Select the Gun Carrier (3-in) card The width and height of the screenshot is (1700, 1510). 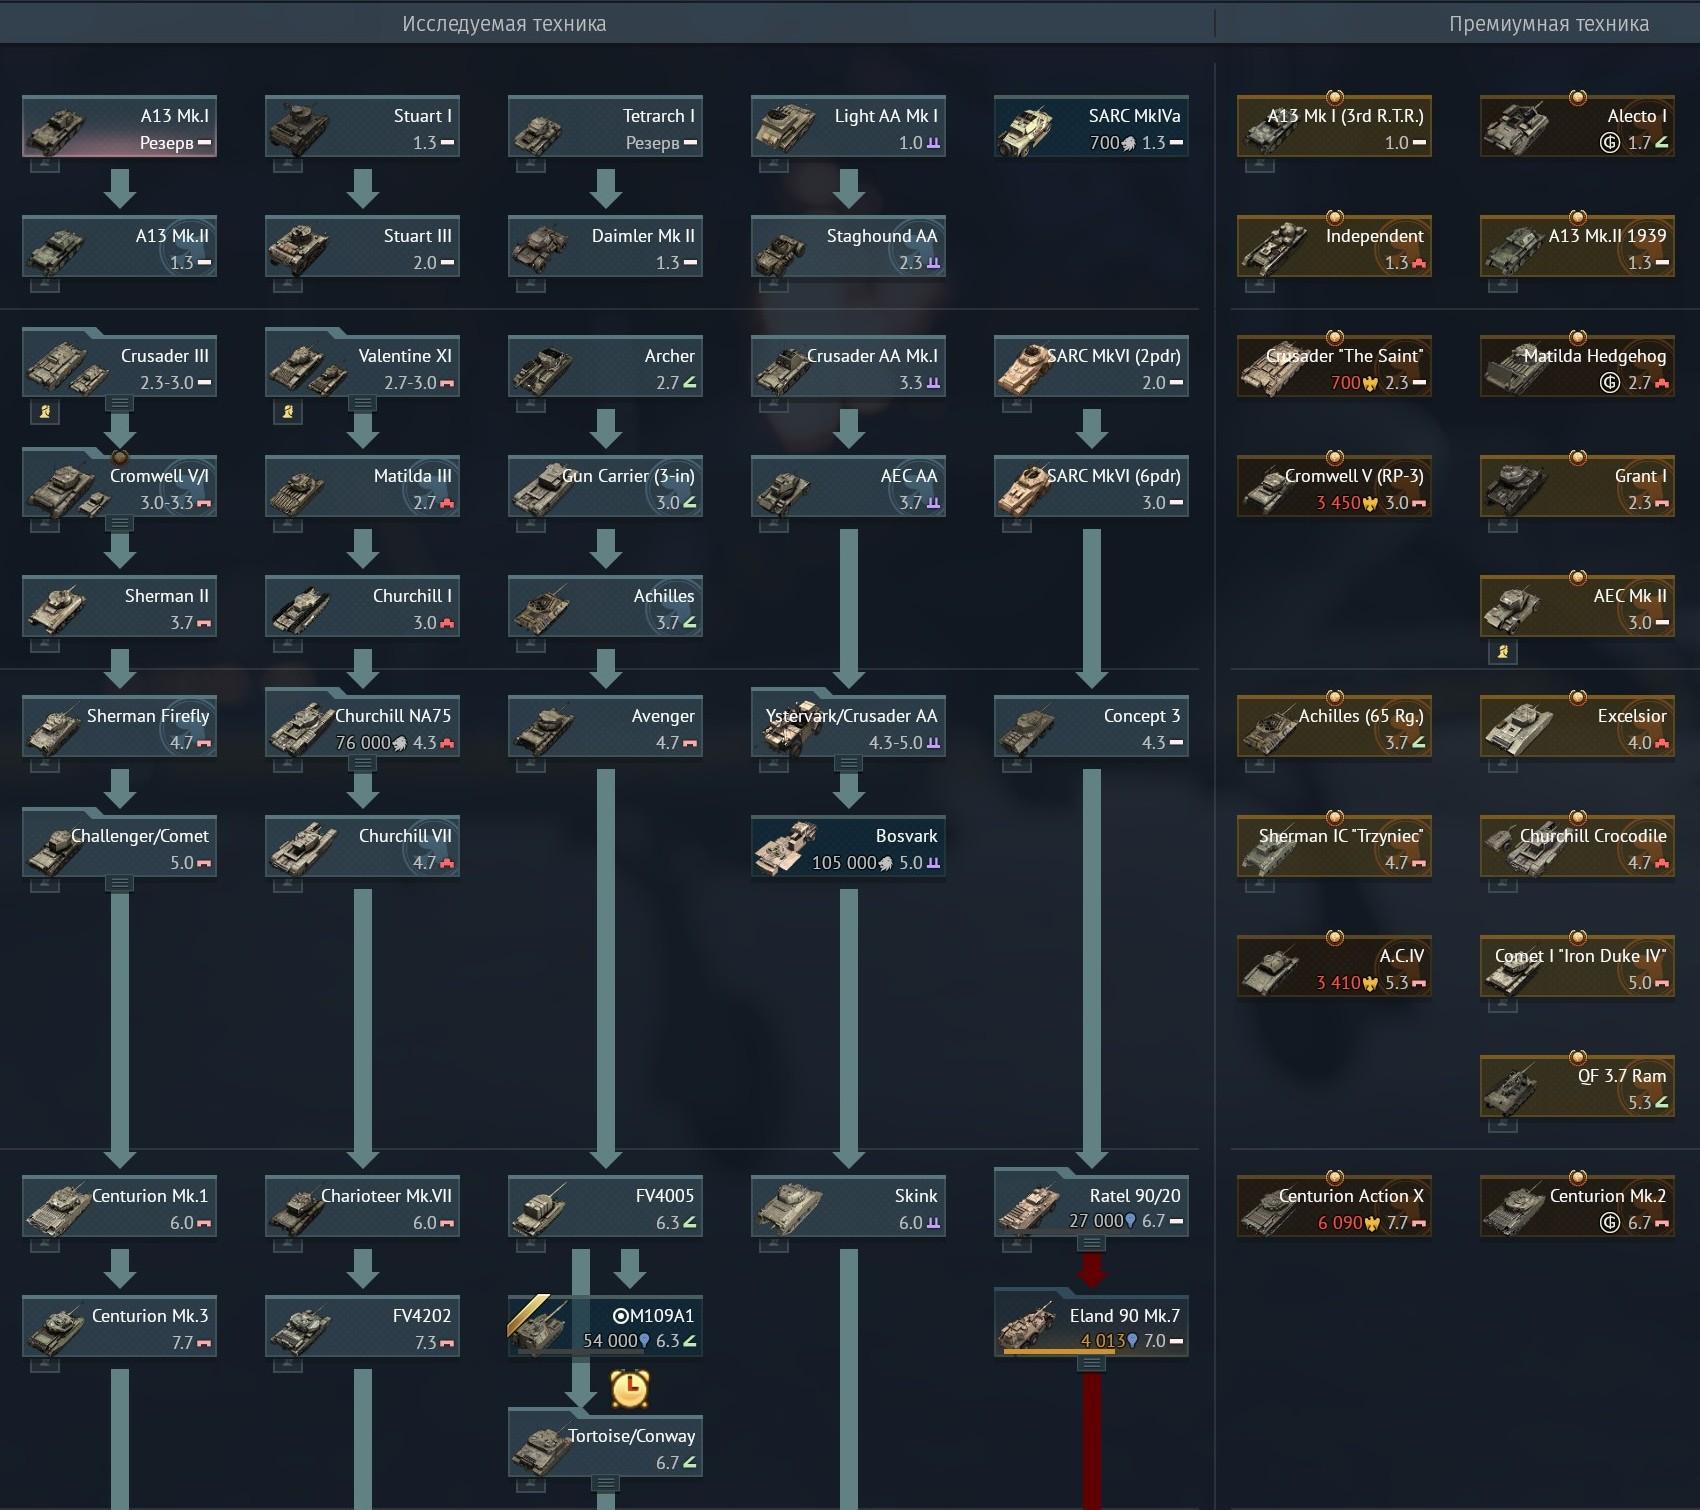coord(605,487)
